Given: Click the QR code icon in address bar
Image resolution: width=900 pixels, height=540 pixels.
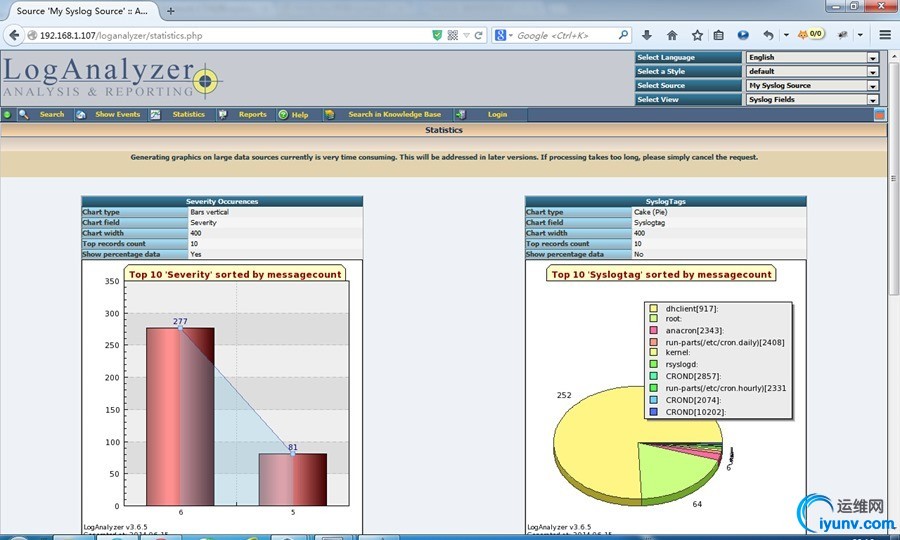Looking at the screenshot, I should pyautogui.click(x=452, y=35).
